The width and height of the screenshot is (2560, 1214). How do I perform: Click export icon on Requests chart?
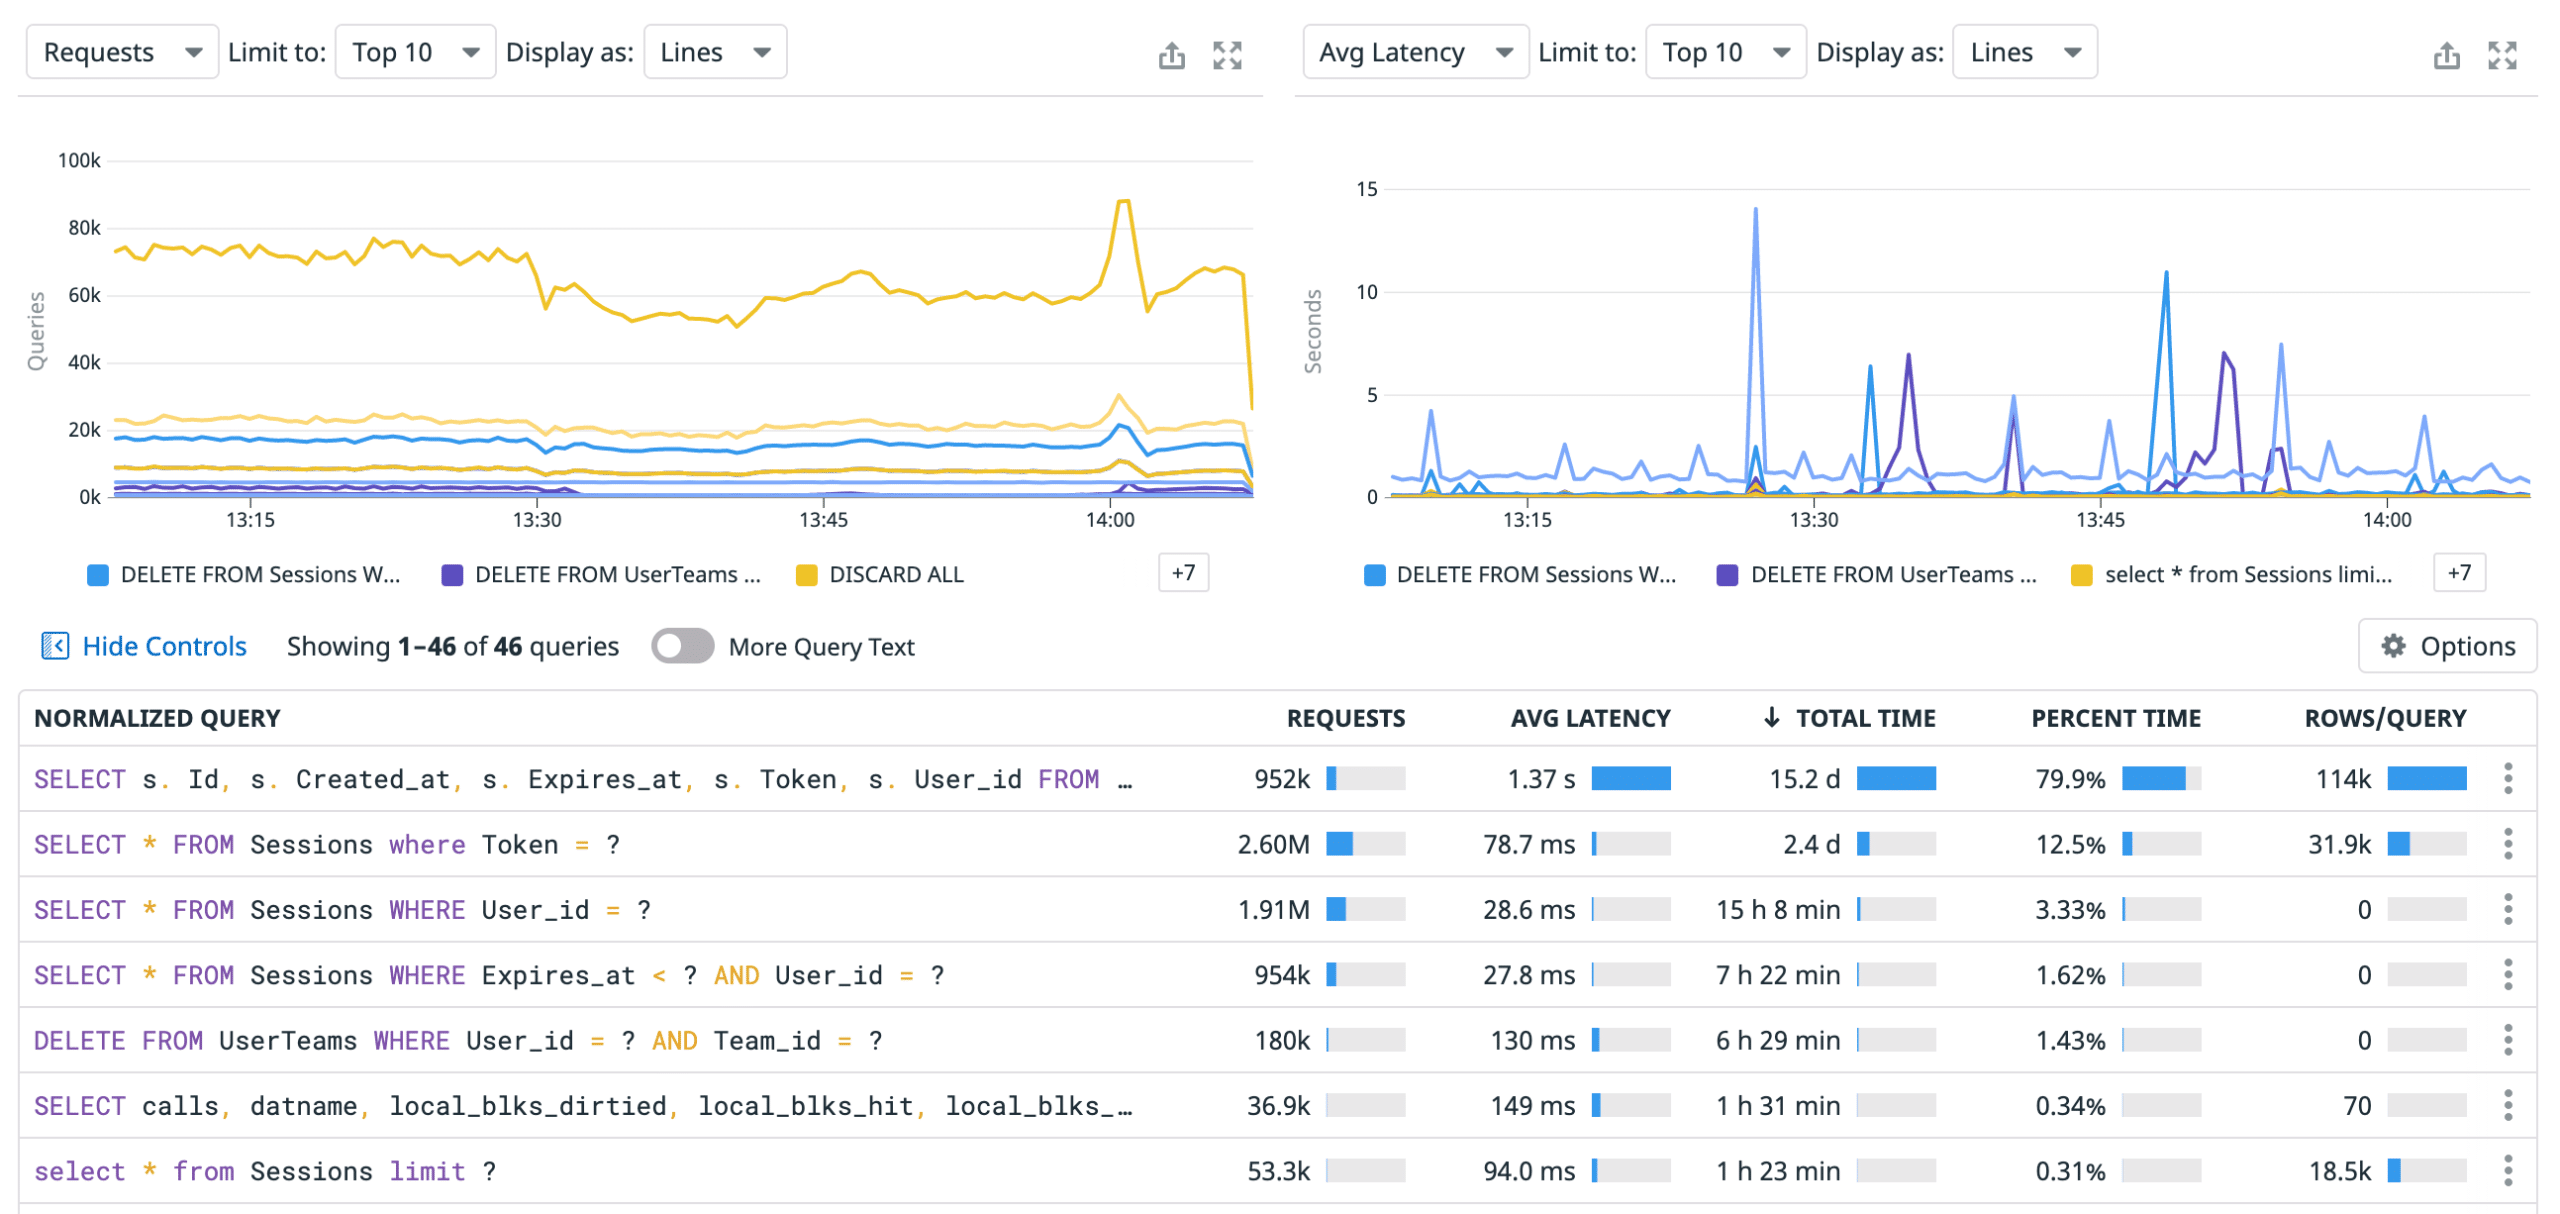pyautogui.click(x=1171, y=55)
